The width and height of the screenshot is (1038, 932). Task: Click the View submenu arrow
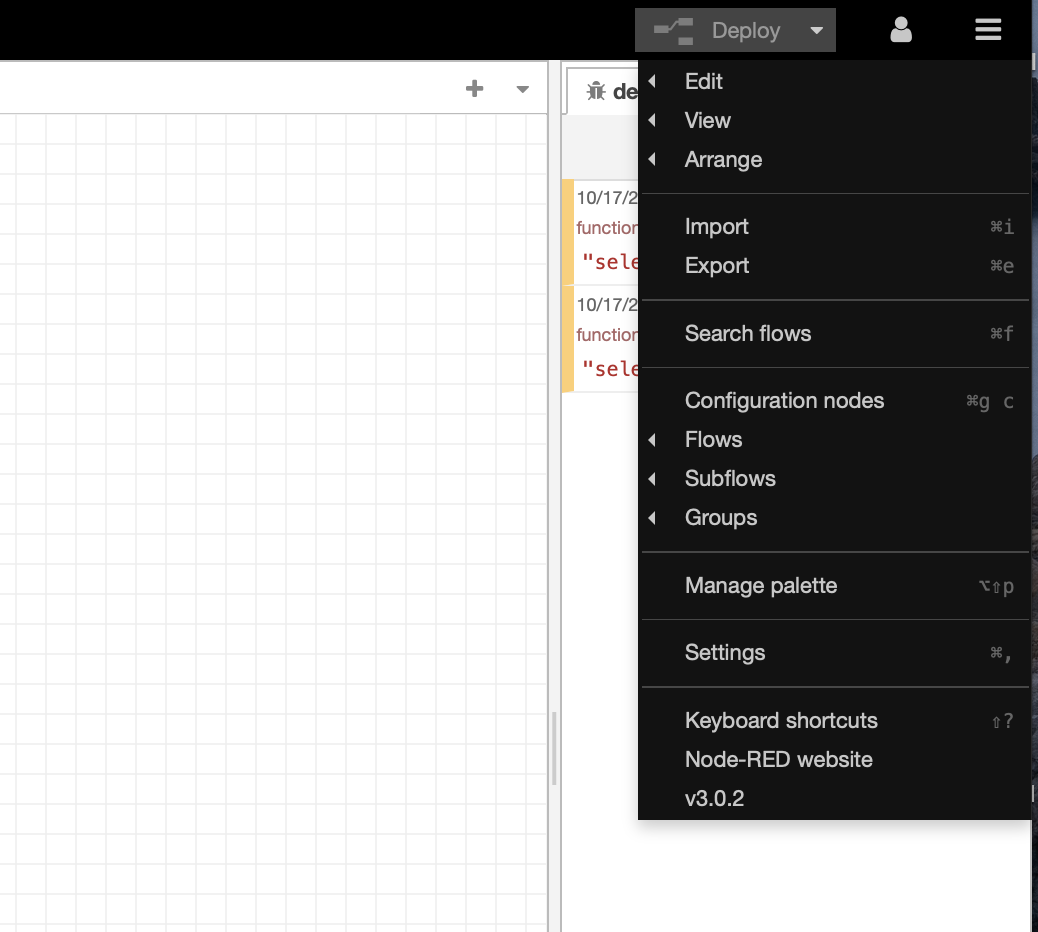pyautogui.click(x=652, y=120)
